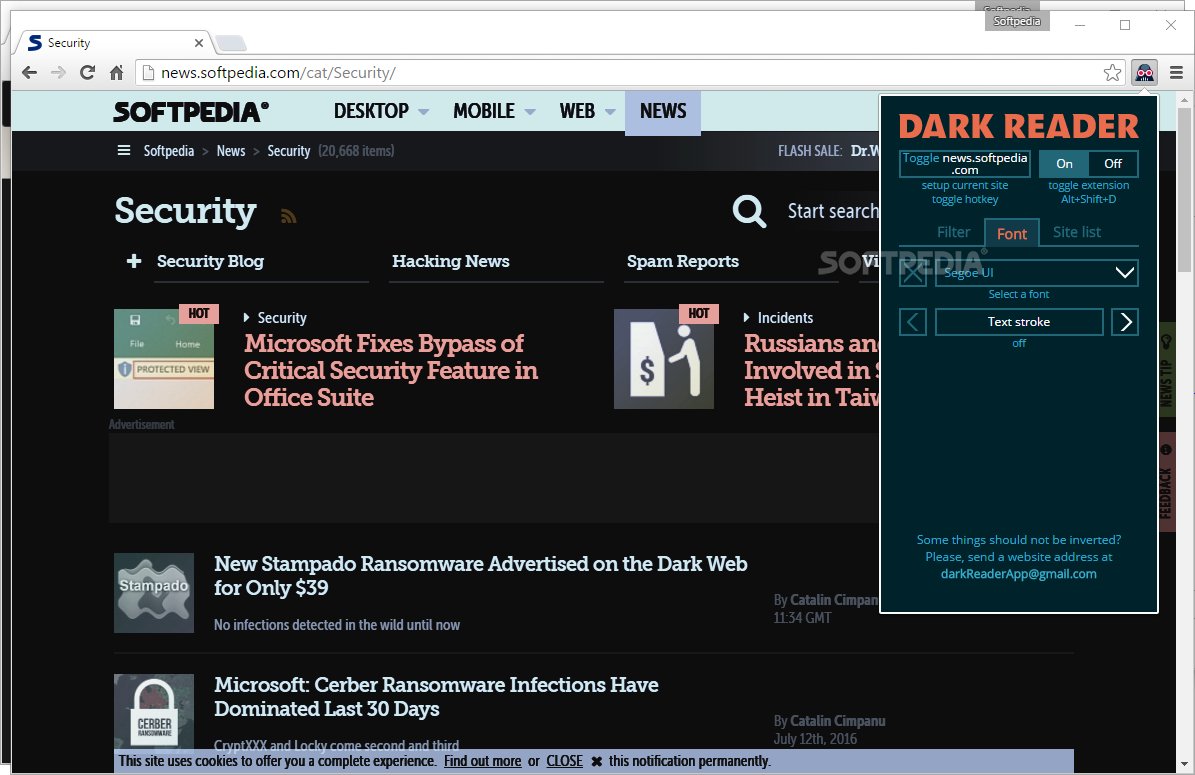Screen dimensions: 1195x775
Task: Click the Text stroke value box
Action: click(x=1019, y=322)
